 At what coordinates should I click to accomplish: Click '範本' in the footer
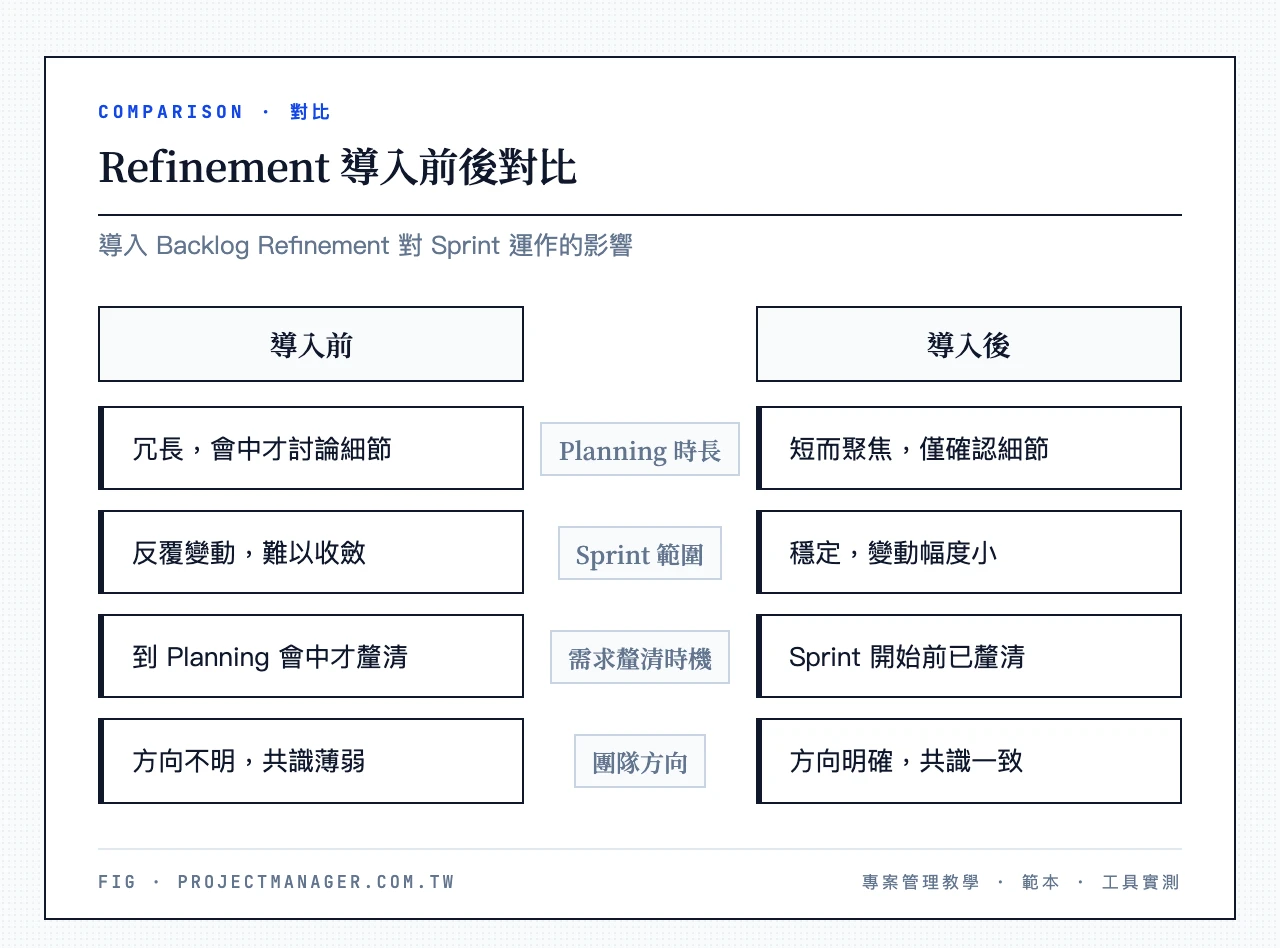pos(1040,882)
